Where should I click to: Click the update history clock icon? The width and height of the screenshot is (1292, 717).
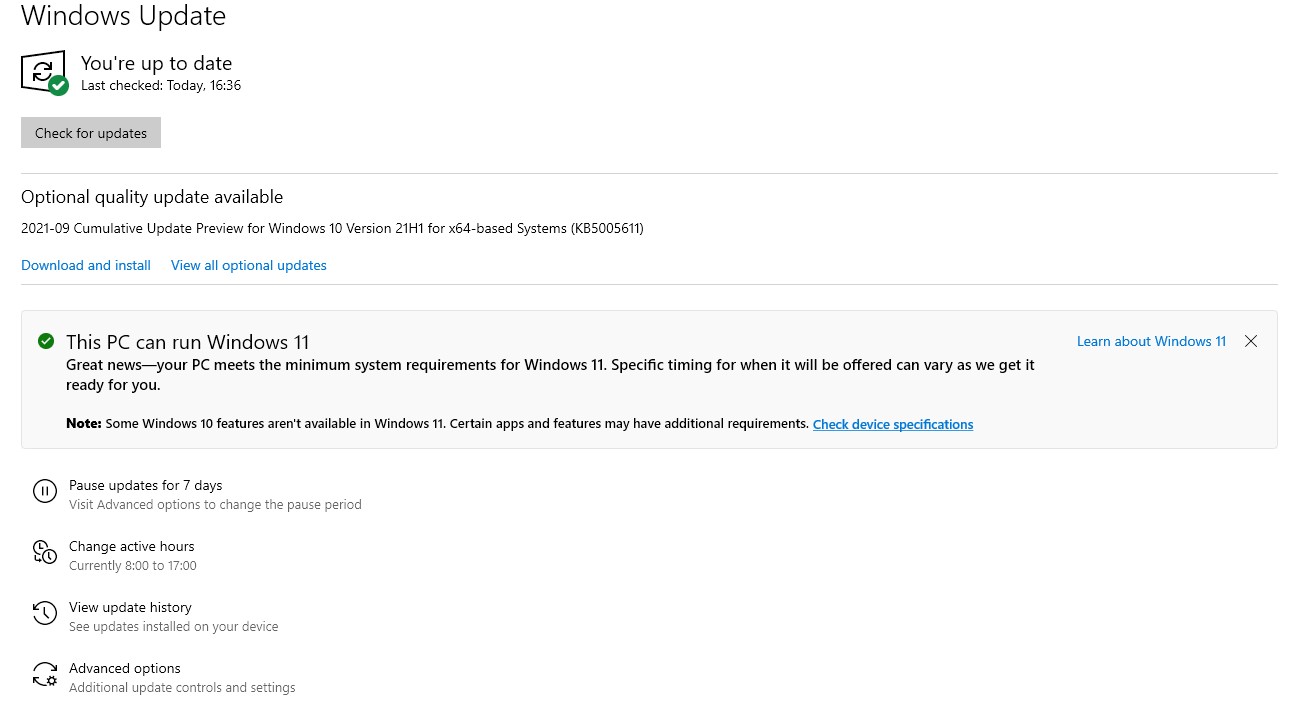coord(45,613)
